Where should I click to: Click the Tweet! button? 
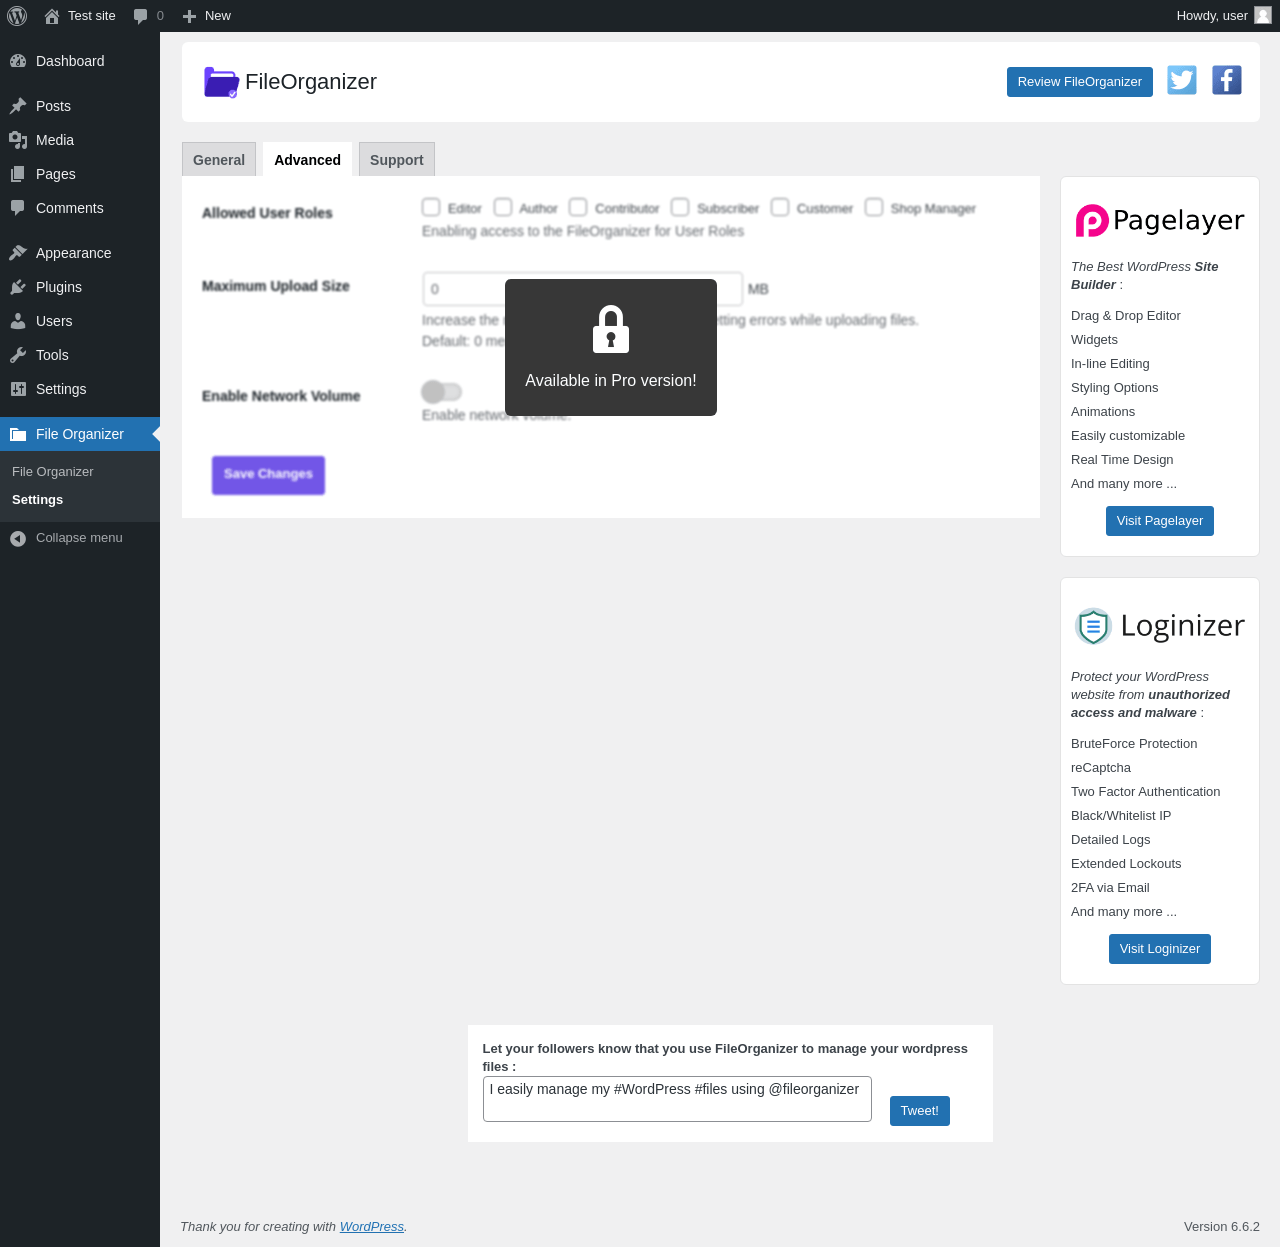click(920, 1111)
